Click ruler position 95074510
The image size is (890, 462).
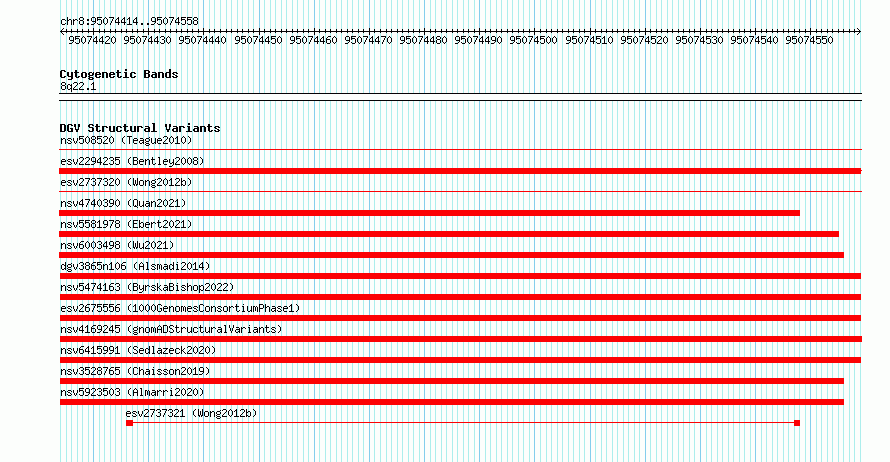(x=589, y=40)
